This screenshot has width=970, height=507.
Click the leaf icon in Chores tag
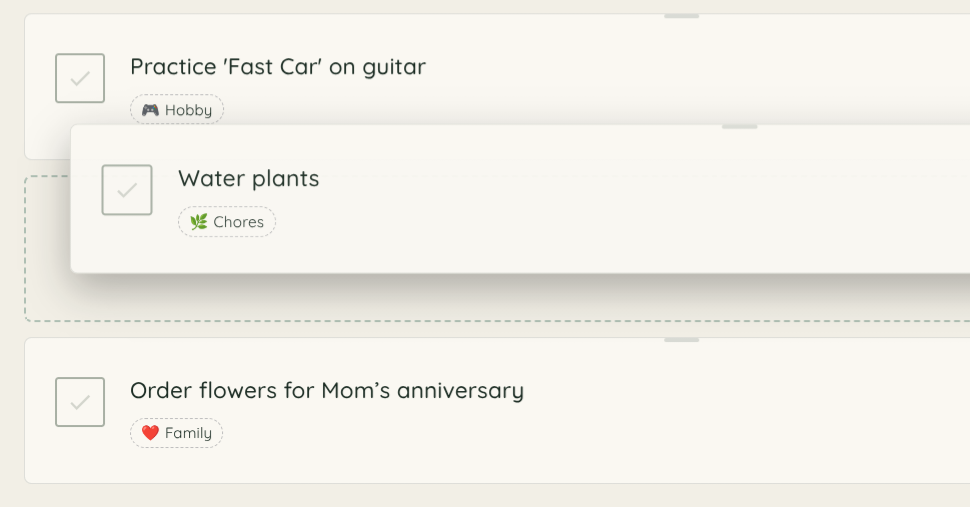(x=198, y=222)
